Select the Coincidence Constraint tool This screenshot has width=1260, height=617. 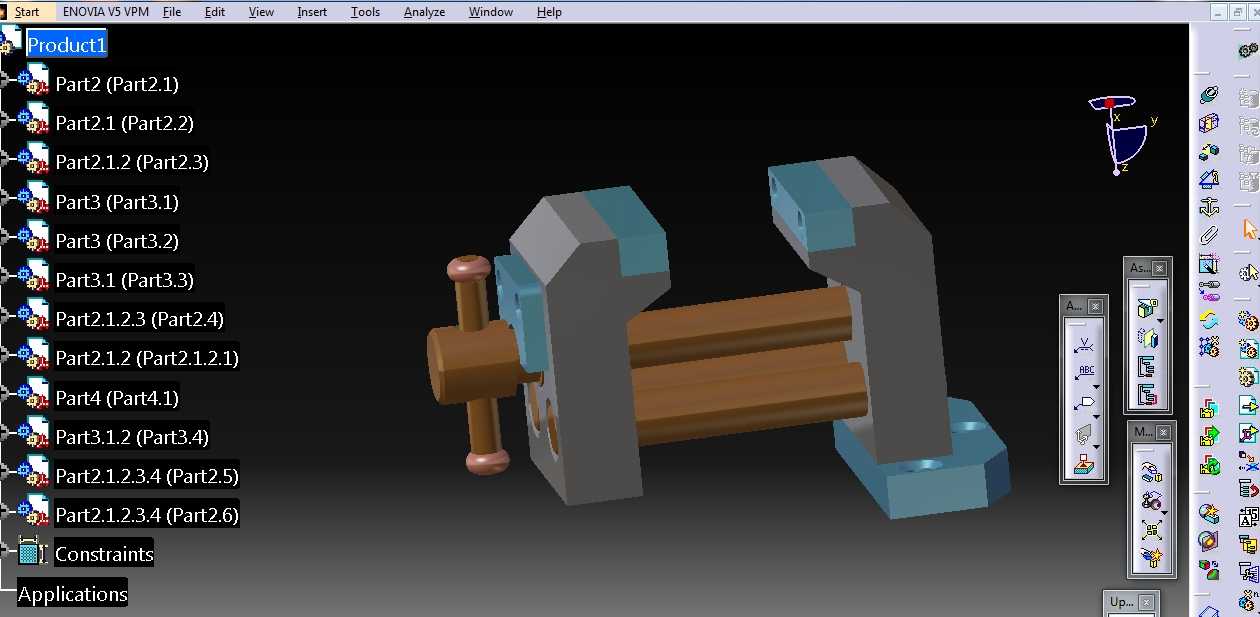pos(1209,94)
